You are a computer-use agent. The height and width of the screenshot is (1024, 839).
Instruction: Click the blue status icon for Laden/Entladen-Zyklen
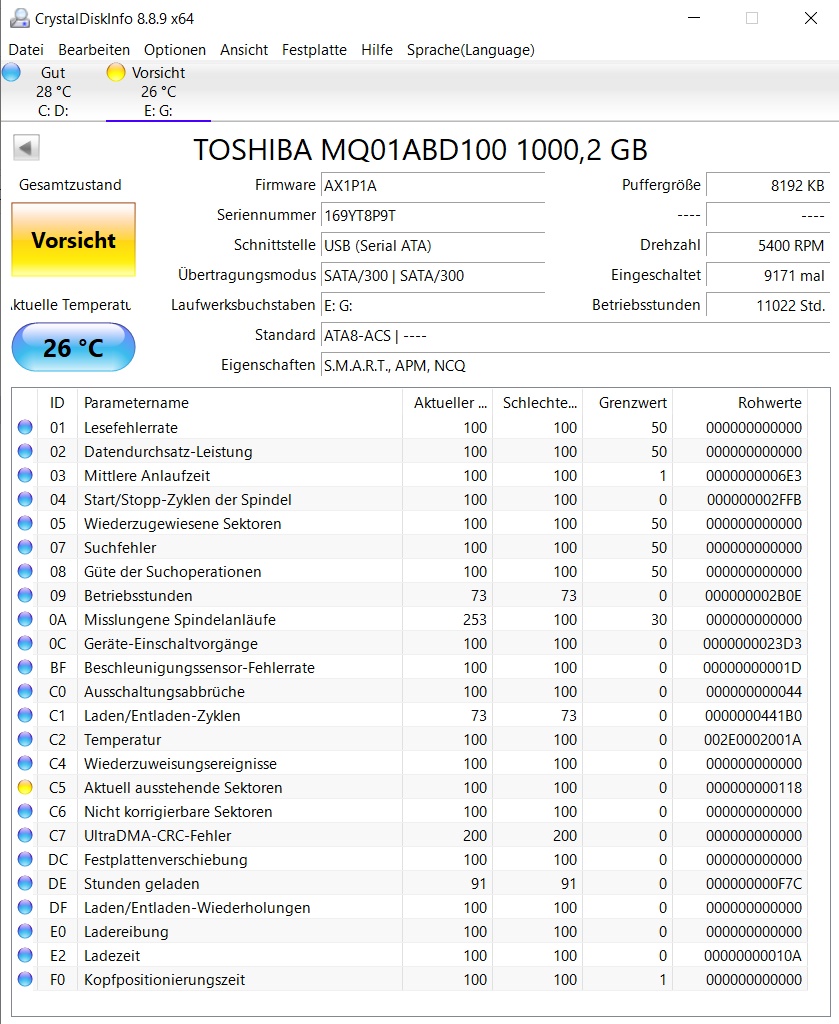[25, 716]
